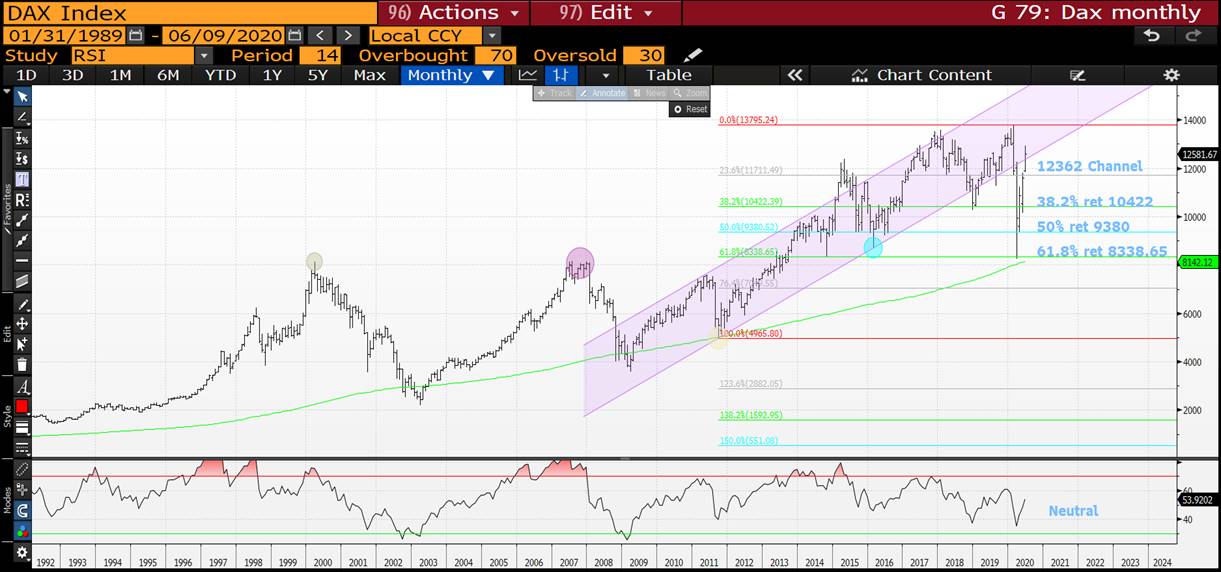Toggle News in floating toolbar
Image resolution: width=1221 pixels, height=572 pixels.
(649, 93)
